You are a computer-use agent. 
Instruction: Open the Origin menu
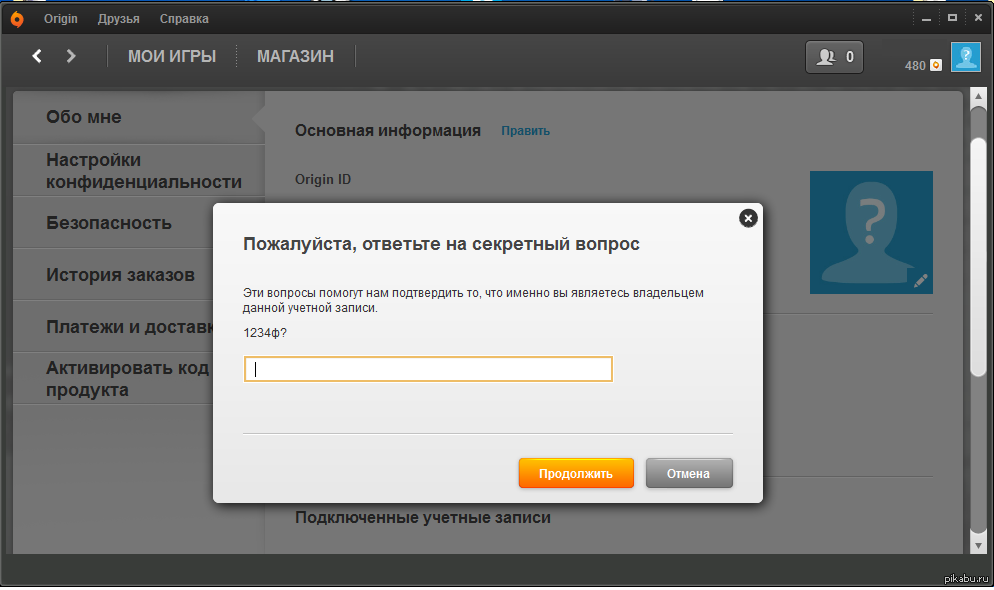point(61,19)
